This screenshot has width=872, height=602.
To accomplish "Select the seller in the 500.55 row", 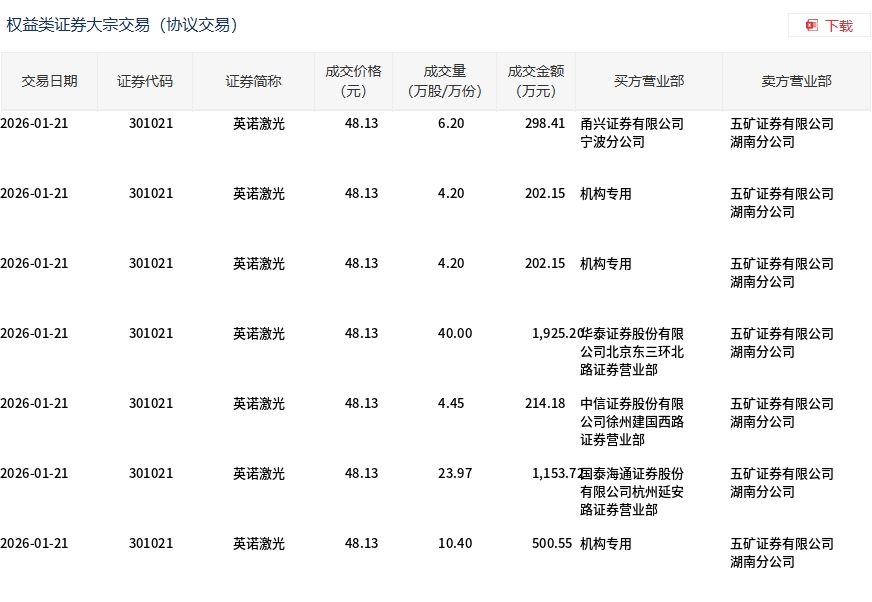I will click(782, 552).
